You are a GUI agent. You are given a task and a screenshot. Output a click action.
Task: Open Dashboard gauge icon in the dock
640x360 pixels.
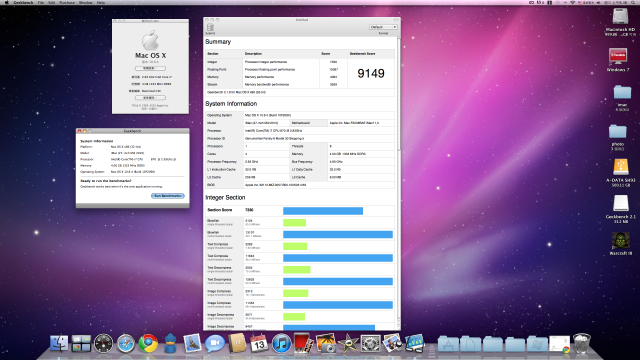tap(103, 343)
